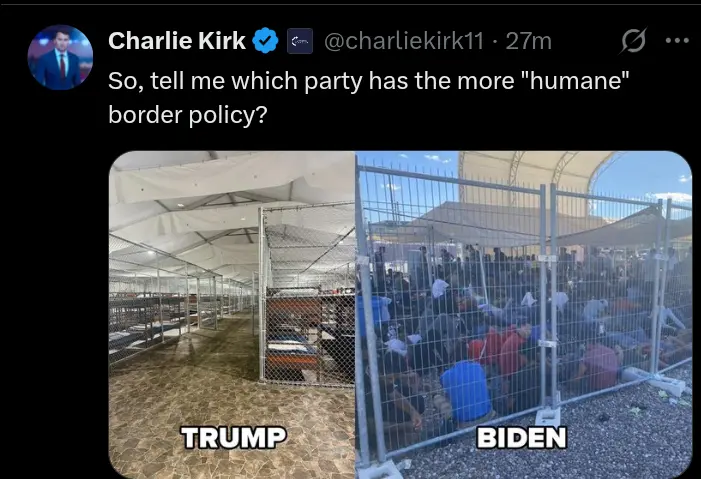Click the chain-link cage with bunk beds
This screenshot has width=701, height=479.
[307, 295]
